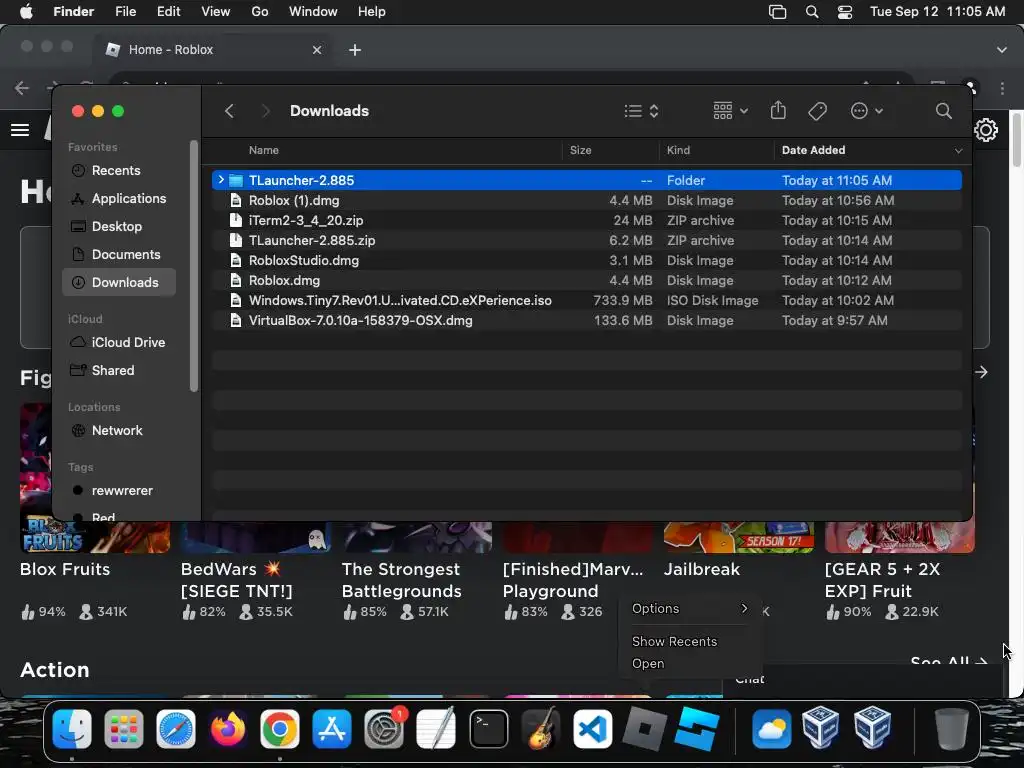This screenshot has height=768, width=1024.
Task: Click the Finder forward arrow
Action: coord(265,111)
